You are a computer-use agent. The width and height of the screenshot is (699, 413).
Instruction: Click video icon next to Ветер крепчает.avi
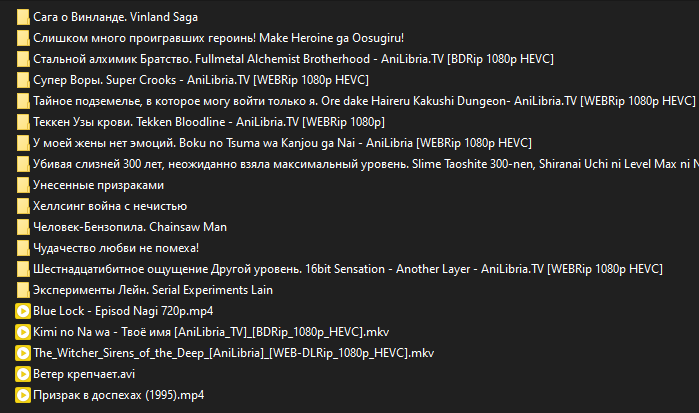tap(23, 374)
